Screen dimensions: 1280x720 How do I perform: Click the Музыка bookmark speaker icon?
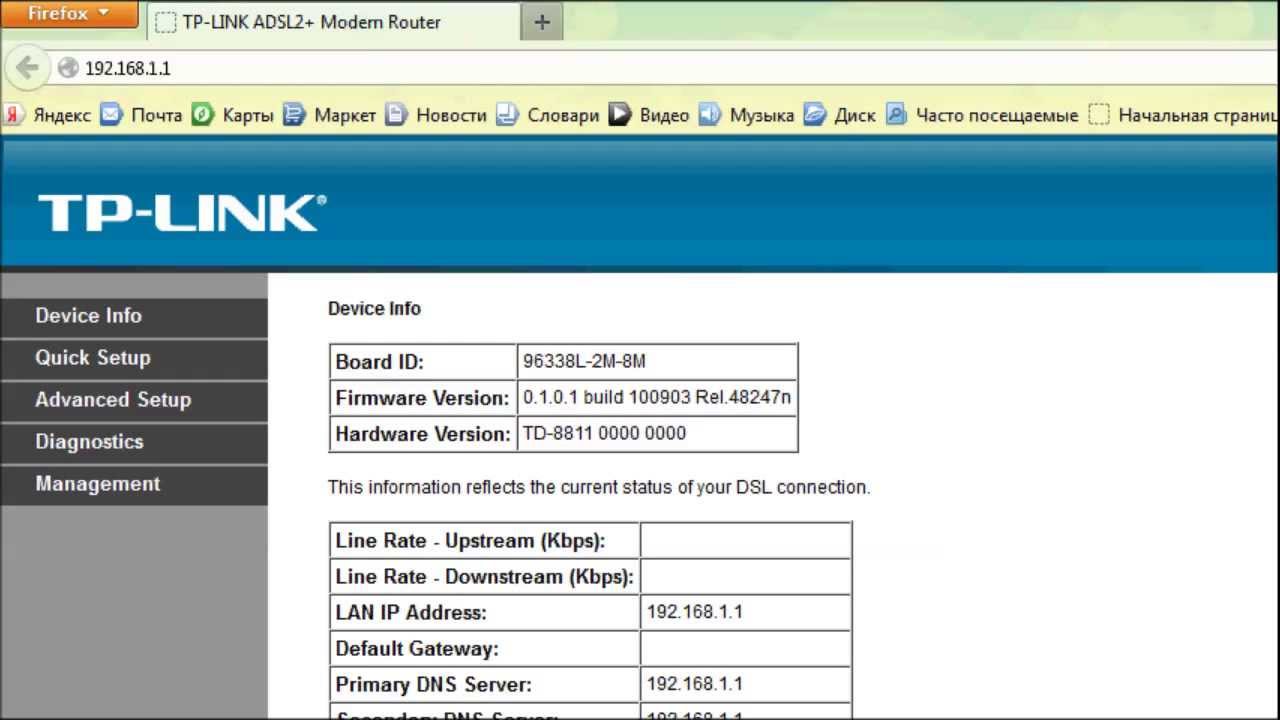tap(709, 115)
